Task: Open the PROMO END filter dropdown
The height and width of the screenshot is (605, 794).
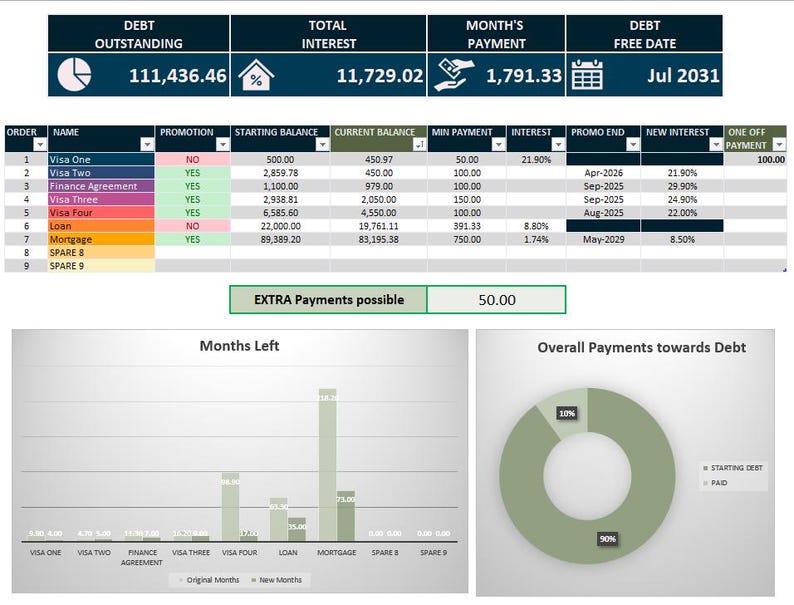Action: tap(632, 145)
